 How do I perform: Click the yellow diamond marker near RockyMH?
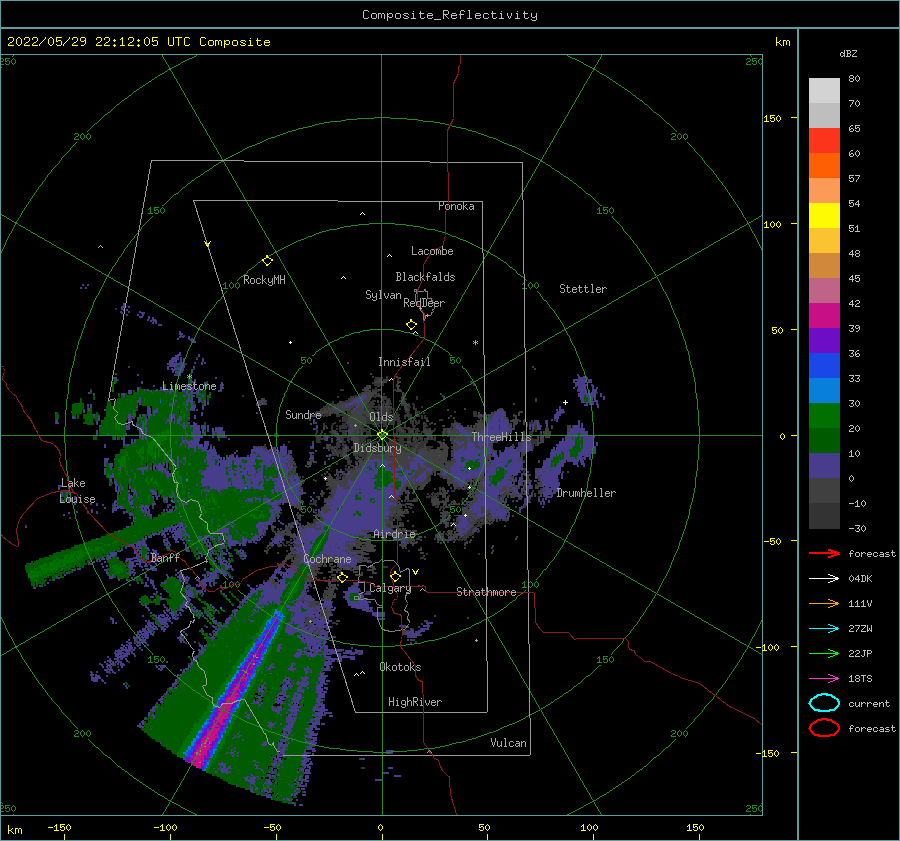[x=267, y=261]
